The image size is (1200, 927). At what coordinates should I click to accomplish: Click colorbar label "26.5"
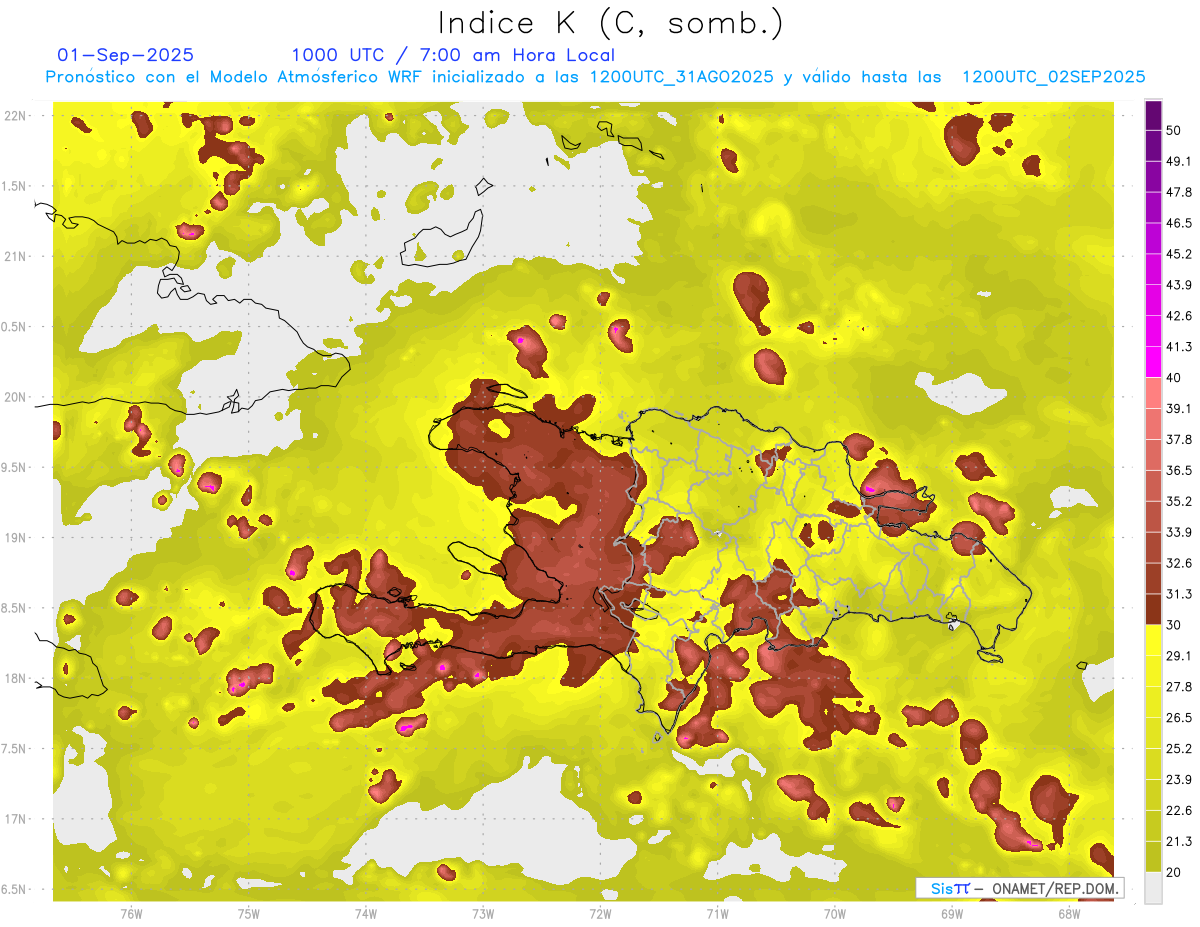pyautogui.click(x=1178, y=718)
